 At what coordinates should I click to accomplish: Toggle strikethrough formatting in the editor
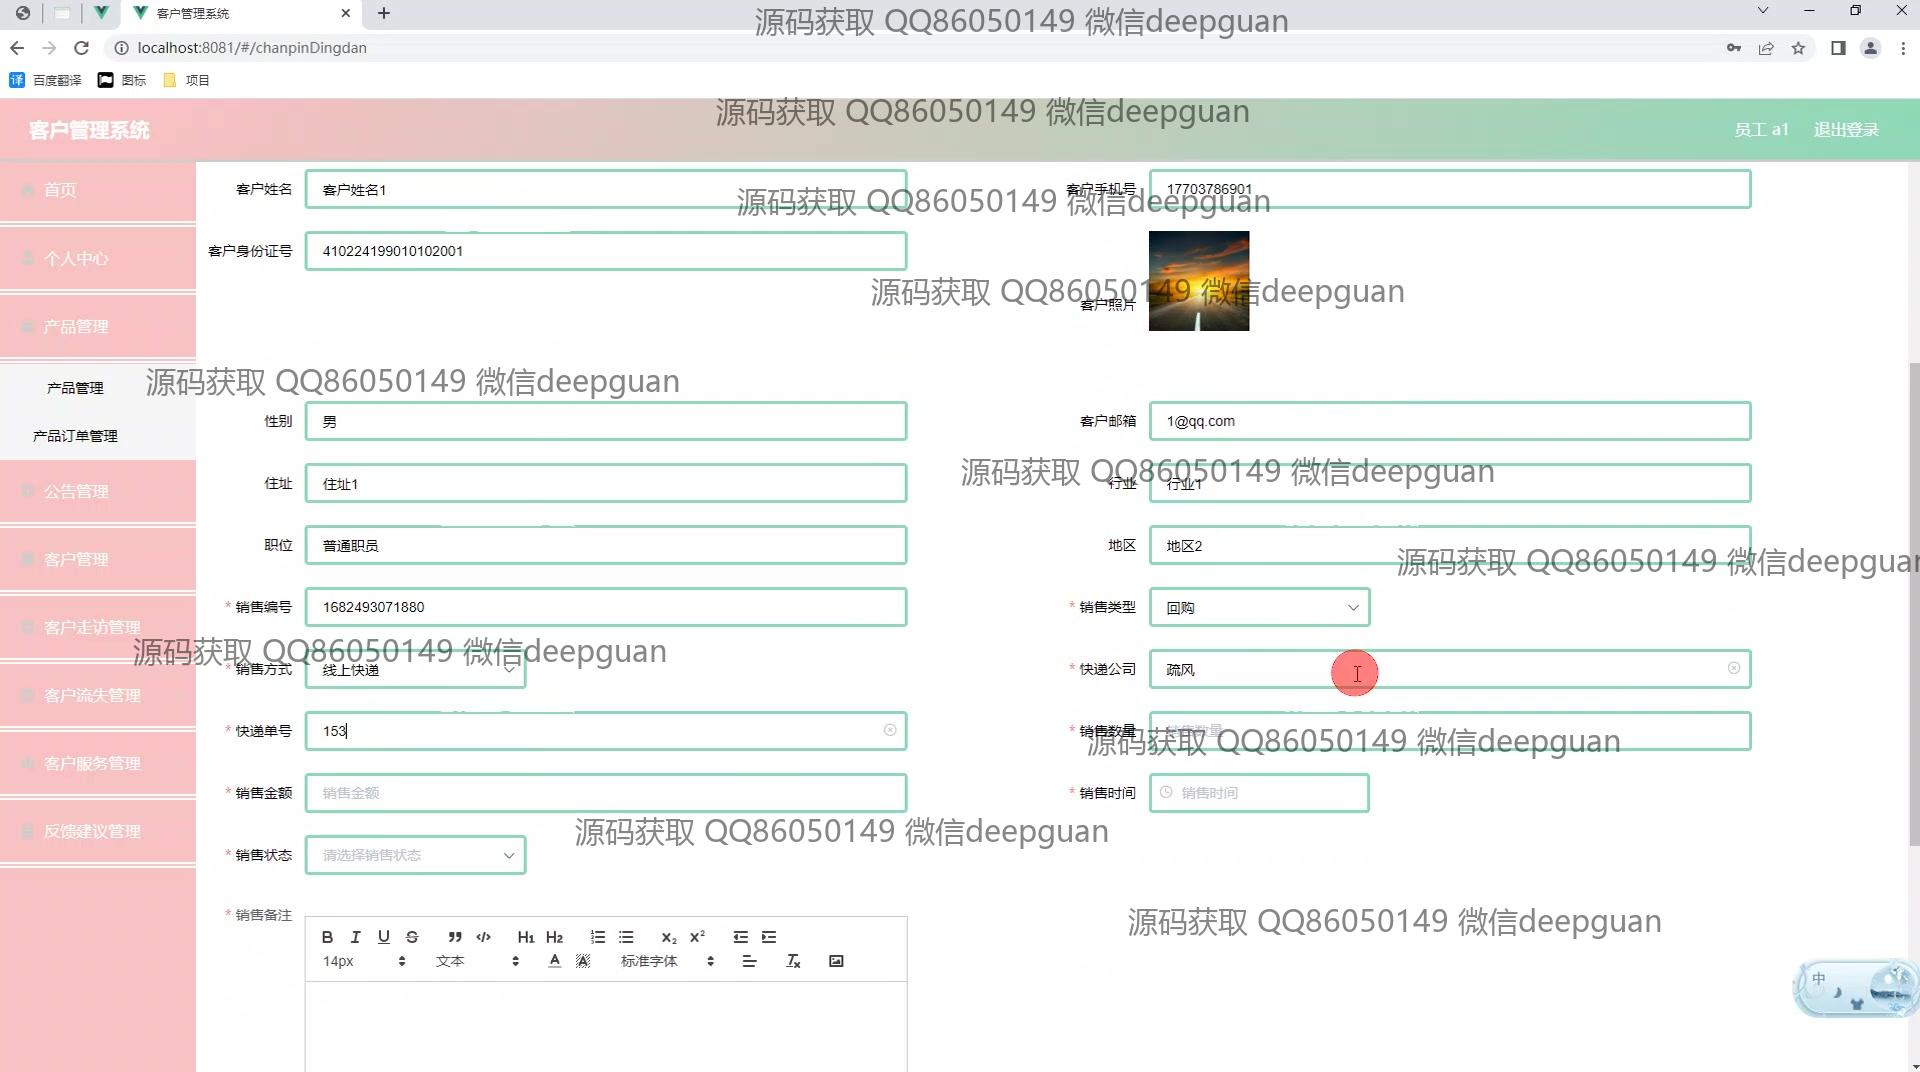(x=412, y=937)
